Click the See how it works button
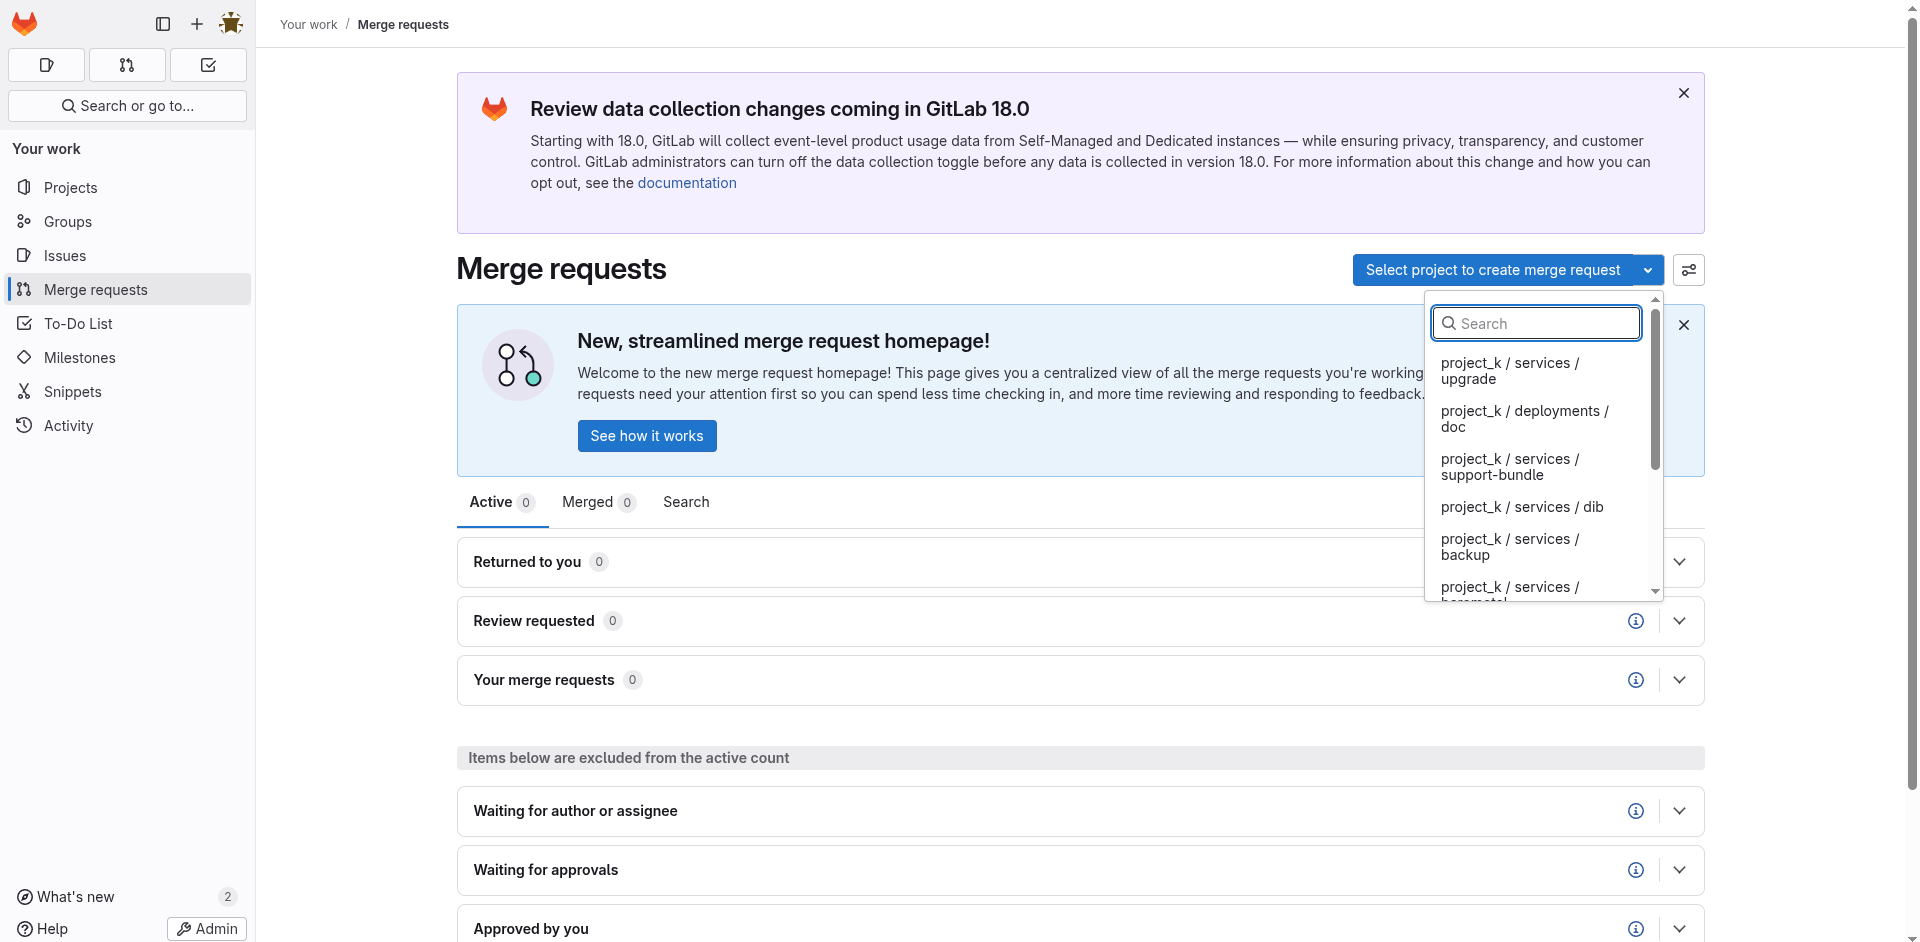Image resolution: width=1920 pixels, height=942 pixels. pos(647,436)
